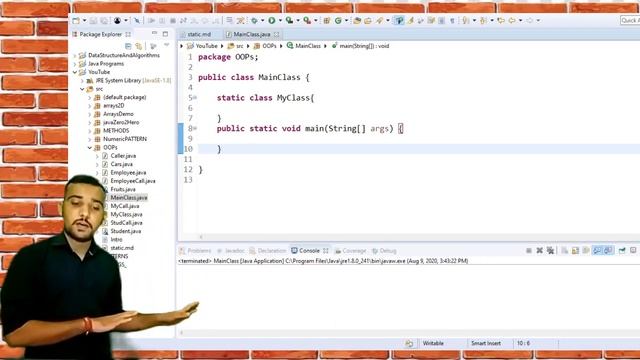Image resolution: width=640 pixels, height=360 pixels.
Task: Click Remove Launch X icon in Console
Action: pyautogui.click(x=540, y=251)
